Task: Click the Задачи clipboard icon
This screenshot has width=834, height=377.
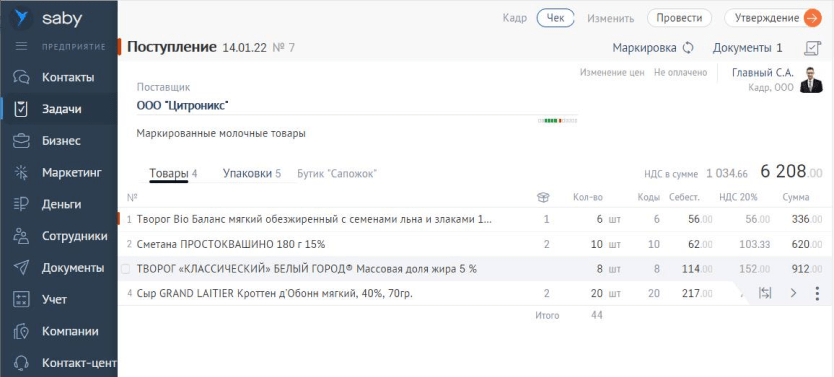Action: (21, 109)
